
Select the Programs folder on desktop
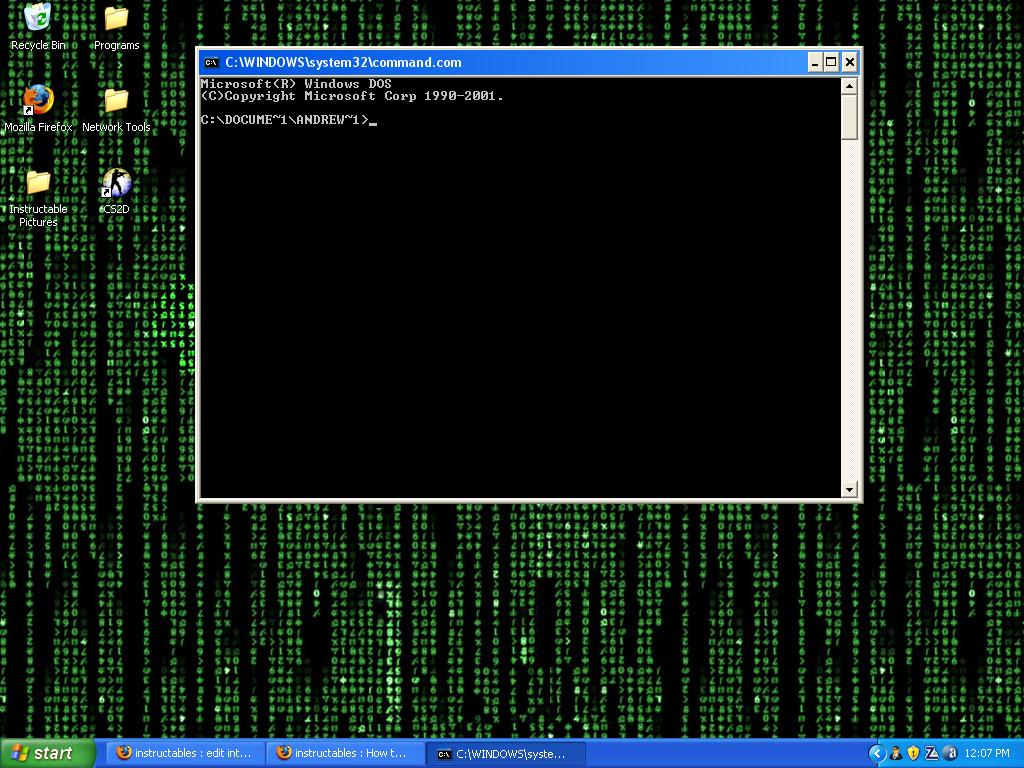(x=116, y=27)
